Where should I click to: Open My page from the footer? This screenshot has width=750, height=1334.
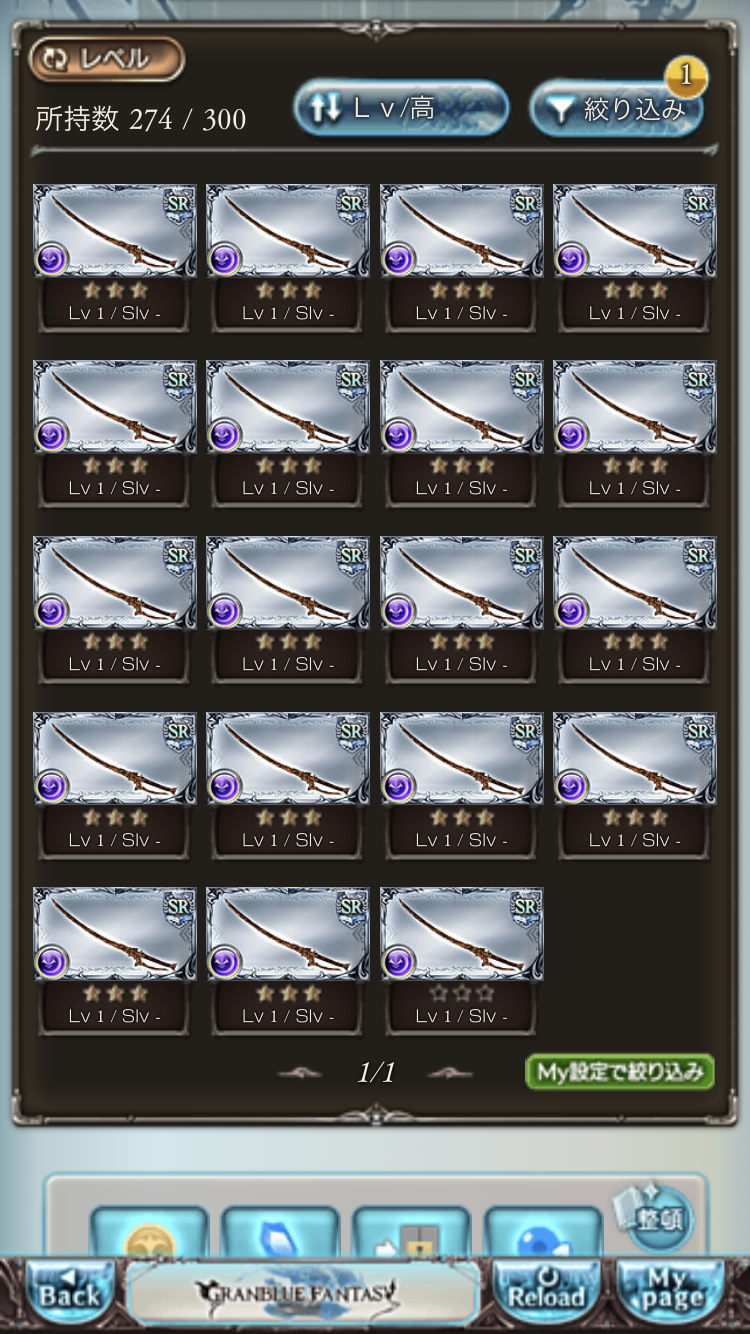tap(671, 1291)
